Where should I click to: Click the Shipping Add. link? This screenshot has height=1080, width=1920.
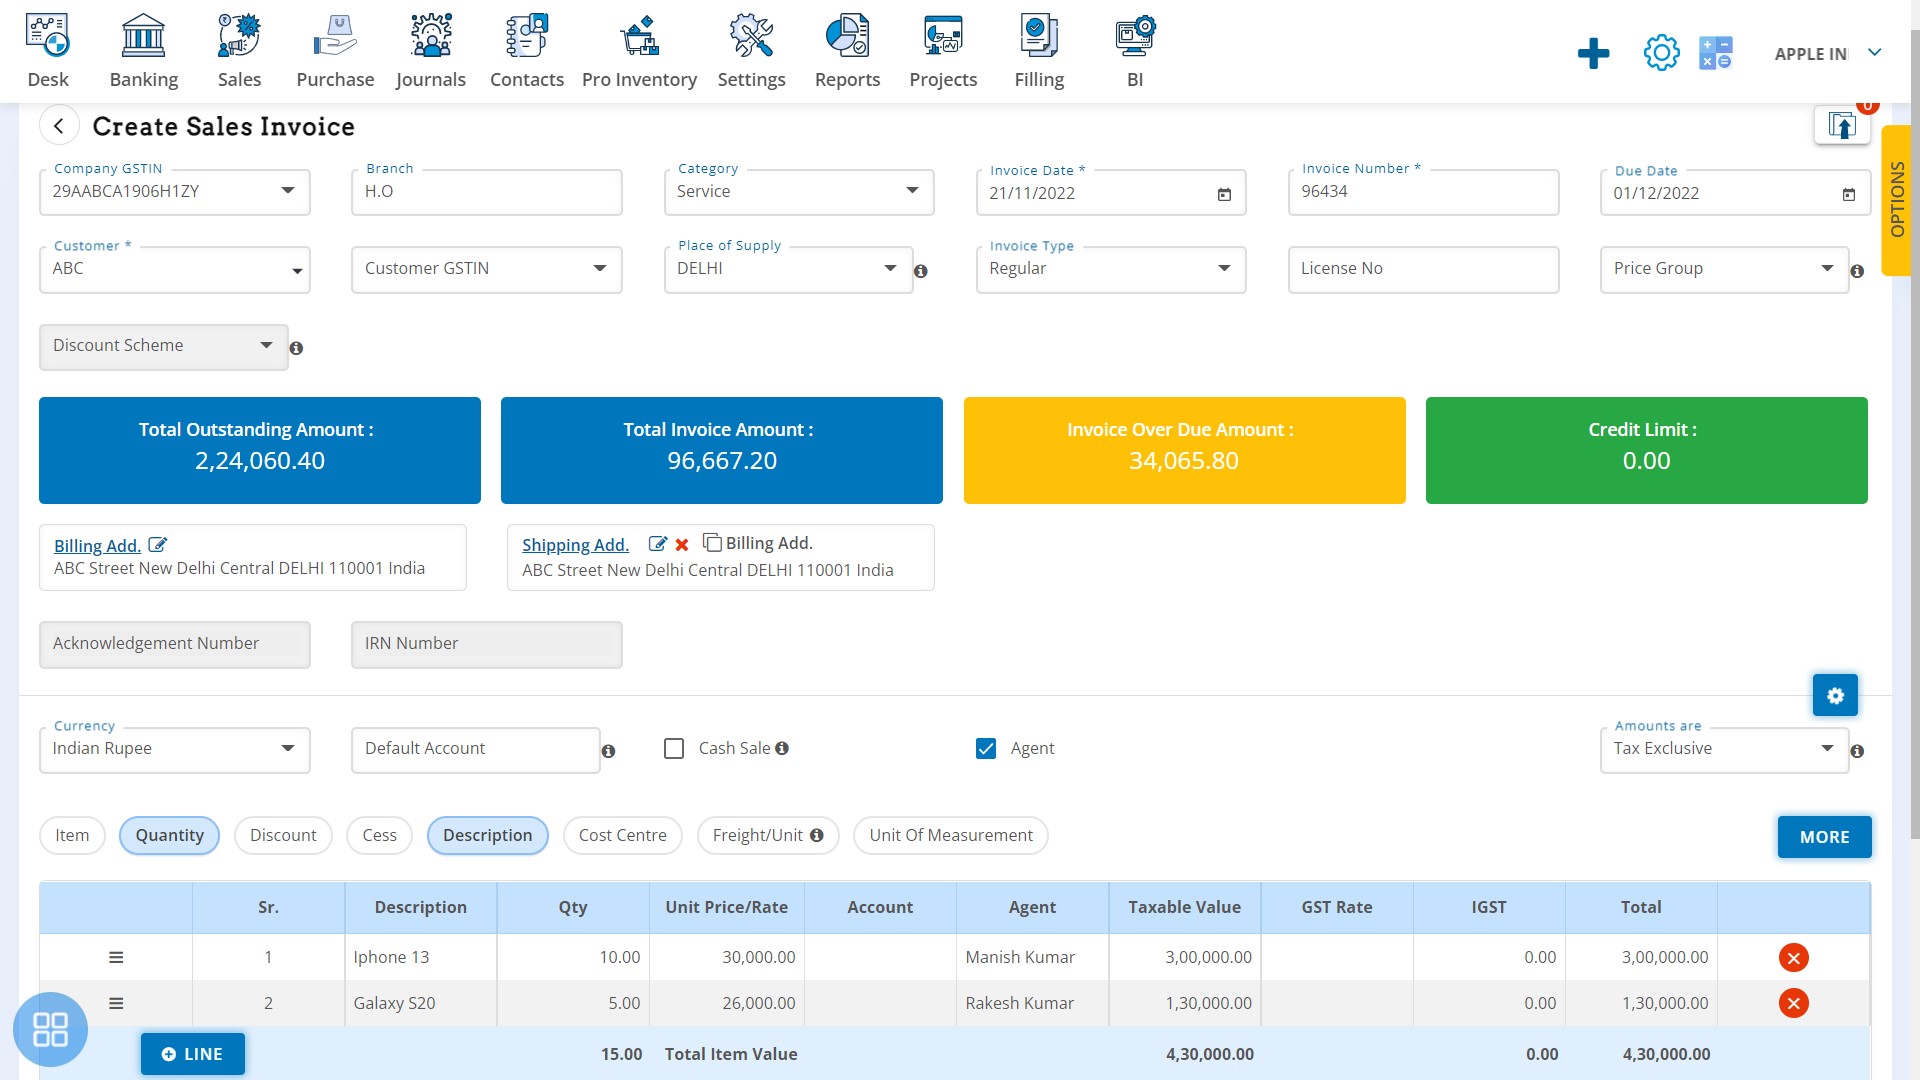[575, 544]
